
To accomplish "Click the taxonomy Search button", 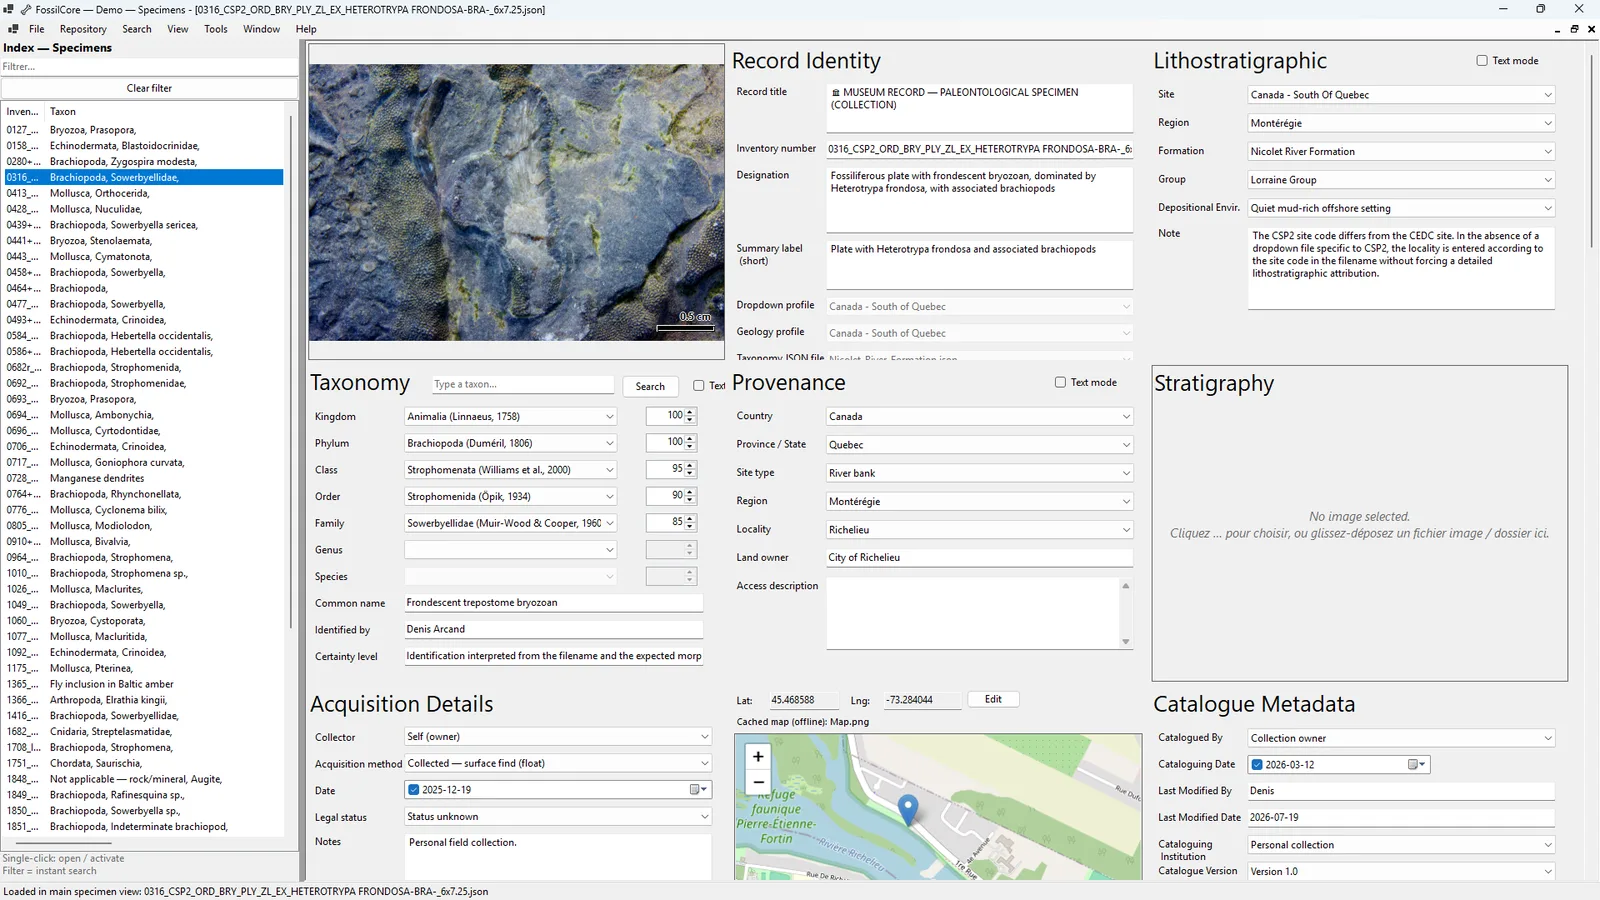I will pyautogui.click(x=650, y=386).
